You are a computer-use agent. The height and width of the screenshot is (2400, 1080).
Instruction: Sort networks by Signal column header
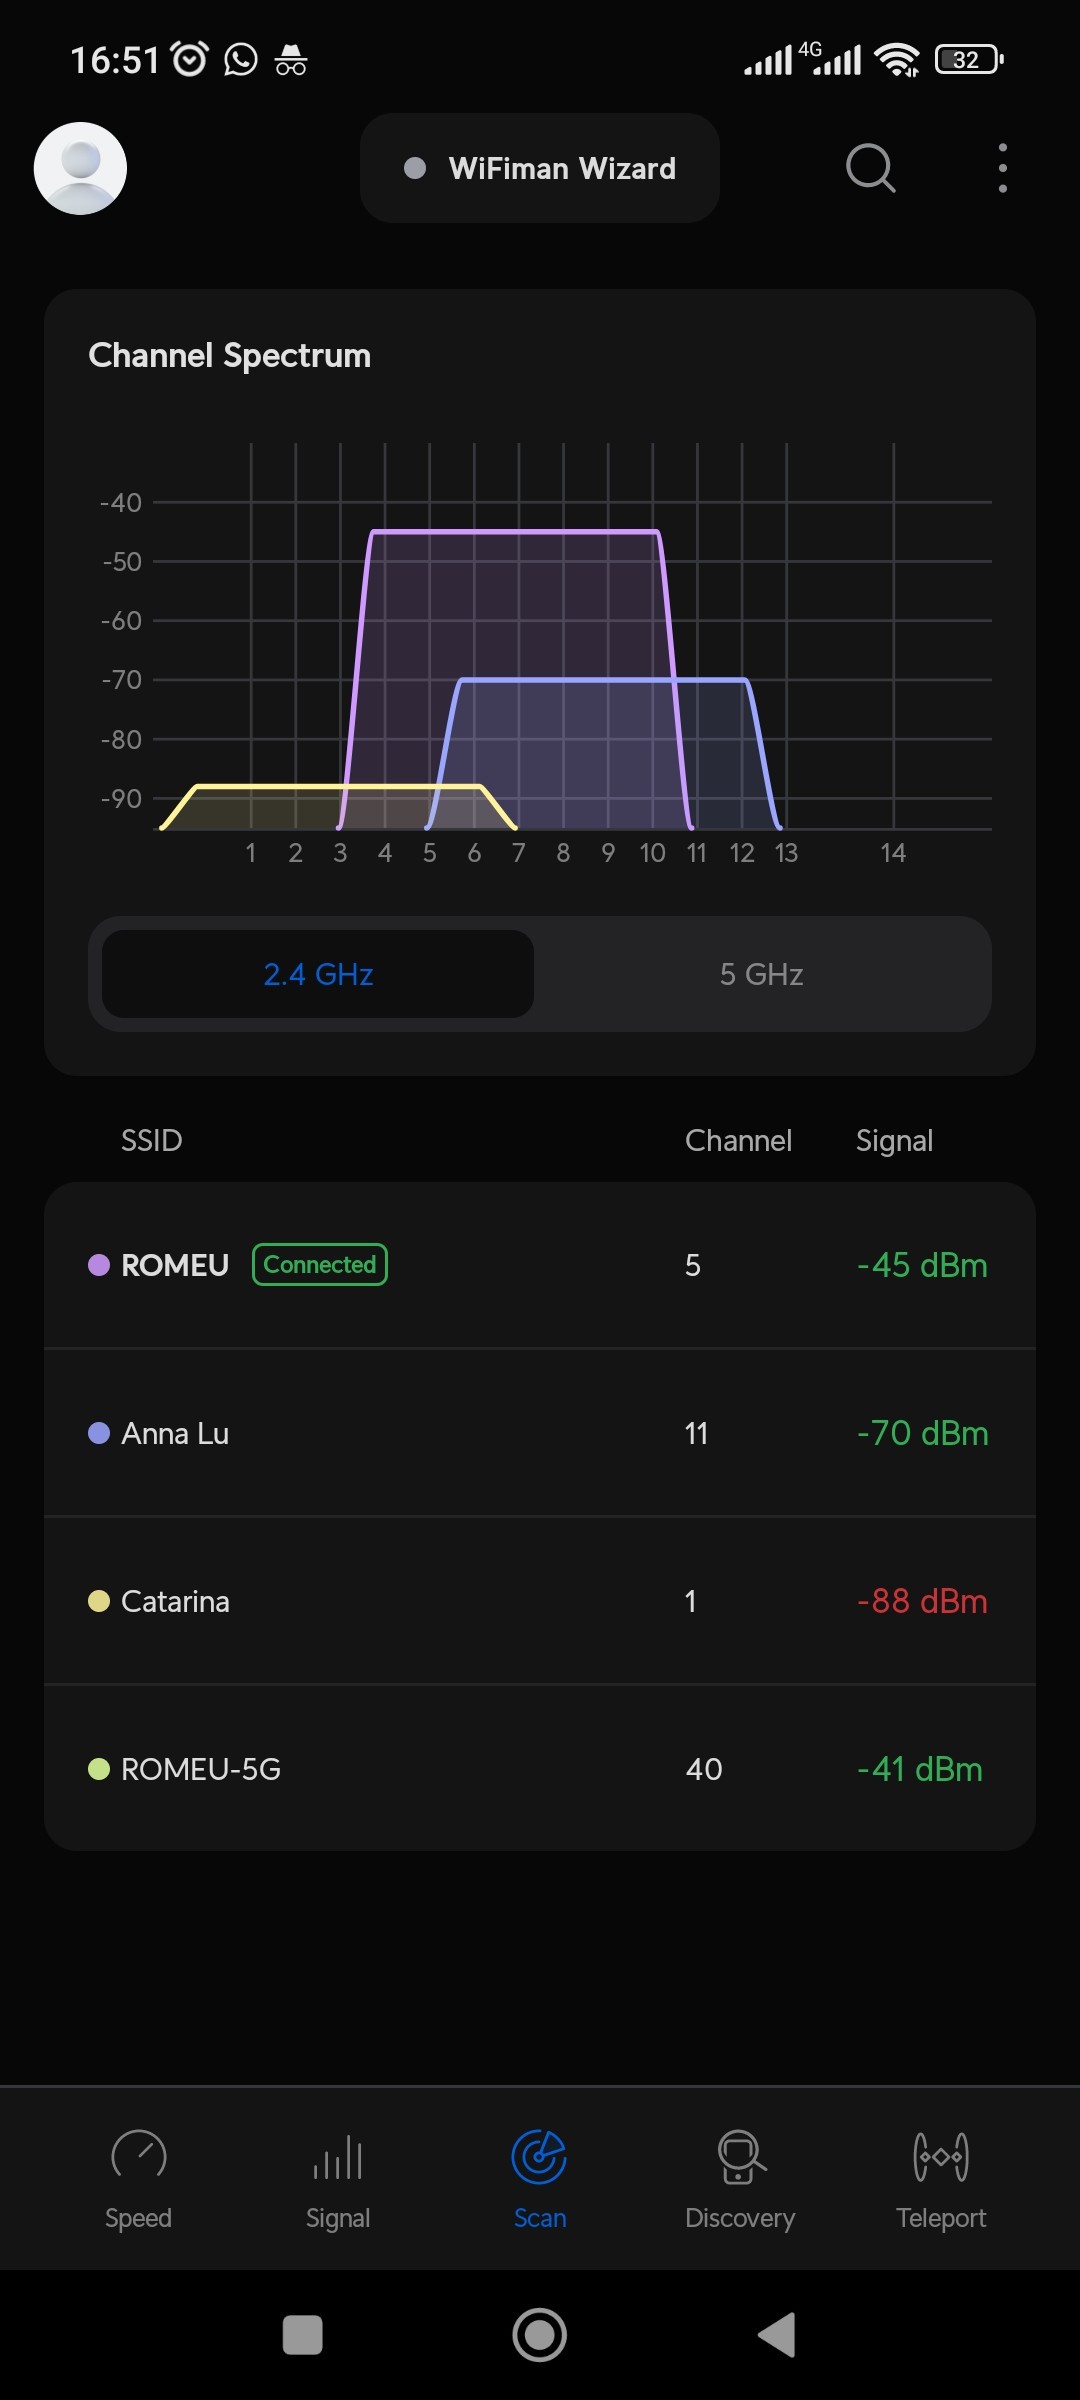(x=894, y=1141)
